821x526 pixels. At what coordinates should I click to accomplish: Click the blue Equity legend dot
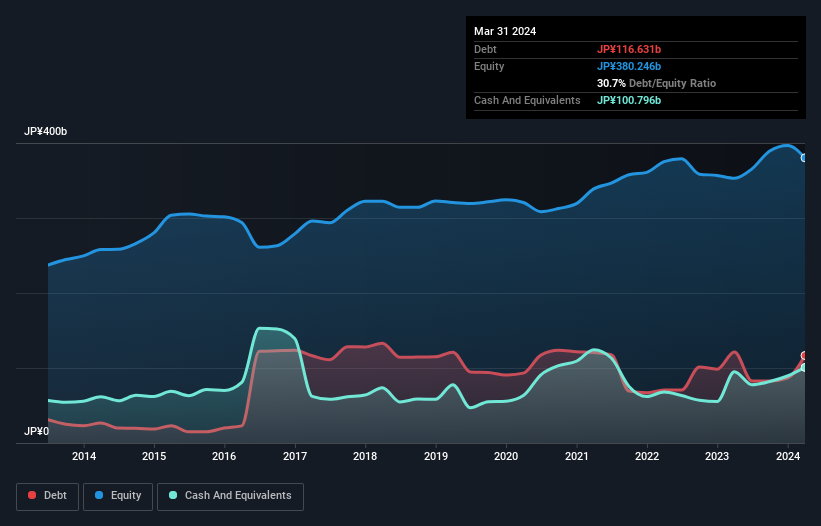[x=99, y=495]
